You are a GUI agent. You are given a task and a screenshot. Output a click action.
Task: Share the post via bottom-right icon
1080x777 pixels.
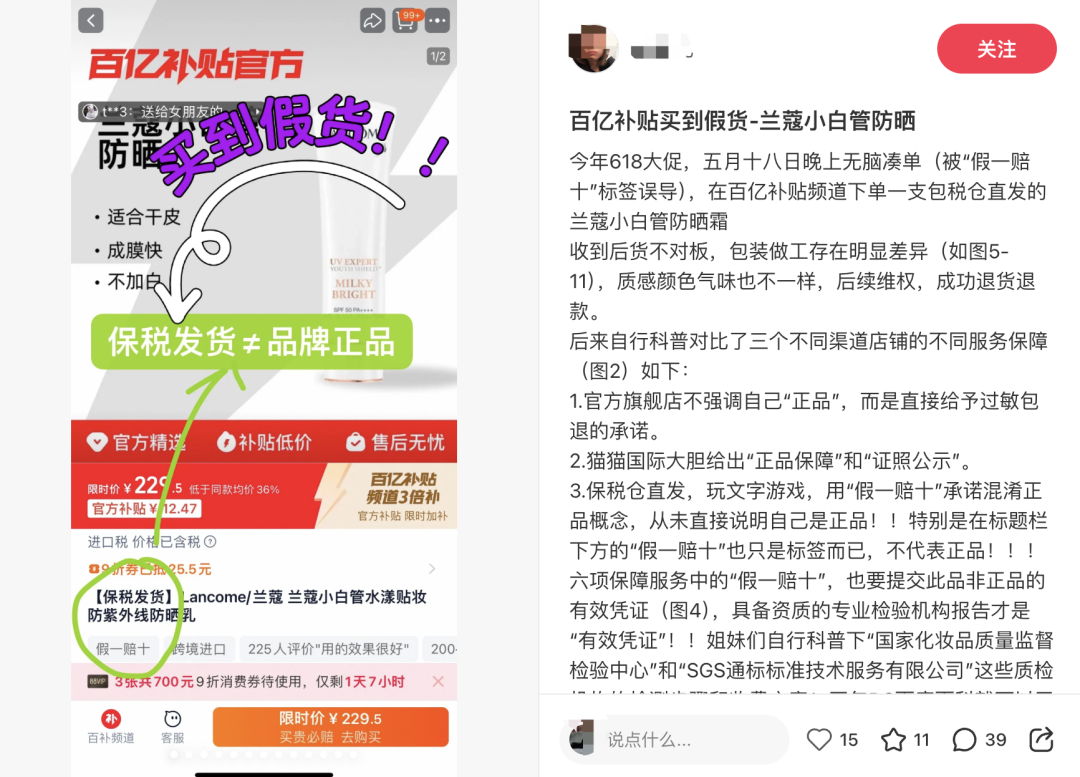[x=1041, y=739]
